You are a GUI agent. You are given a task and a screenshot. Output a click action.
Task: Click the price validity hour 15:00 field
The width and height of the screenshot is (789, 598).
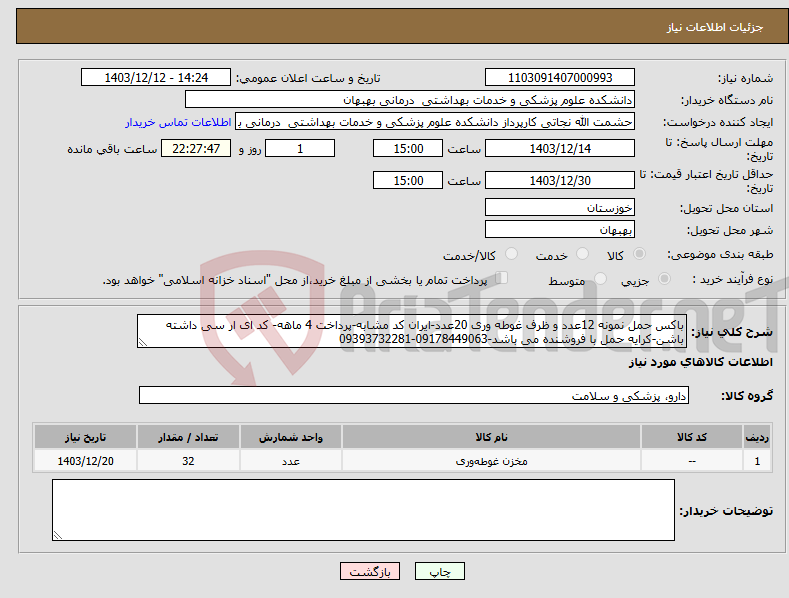click(408, 180)
